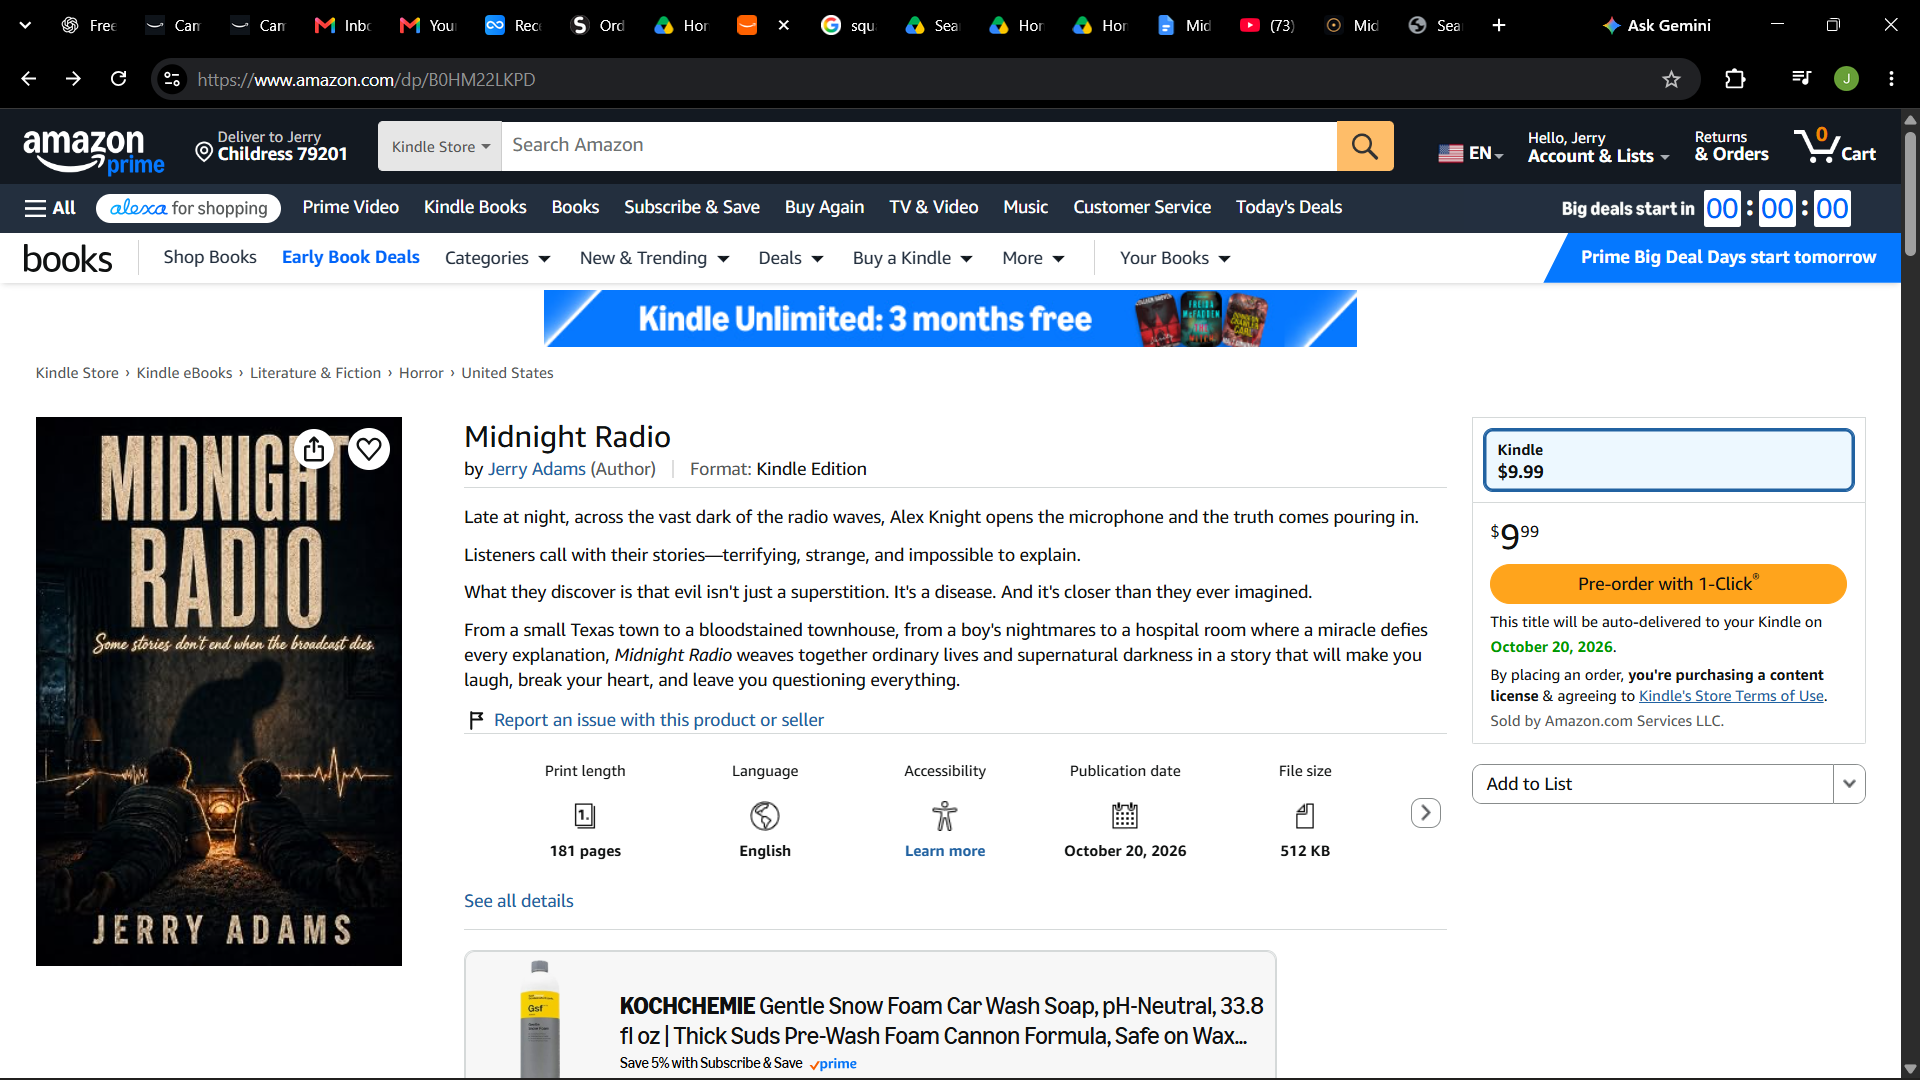This screenshot has width=1920, height=1080.
Task: Open browser extensions puzzle icon
Action: [x=1735, y=79]
